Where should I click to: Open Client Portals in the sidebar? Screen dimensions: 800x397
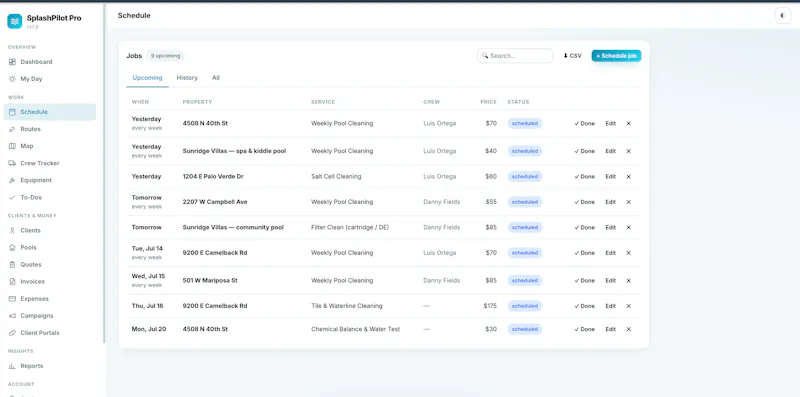tap(49, 333)
